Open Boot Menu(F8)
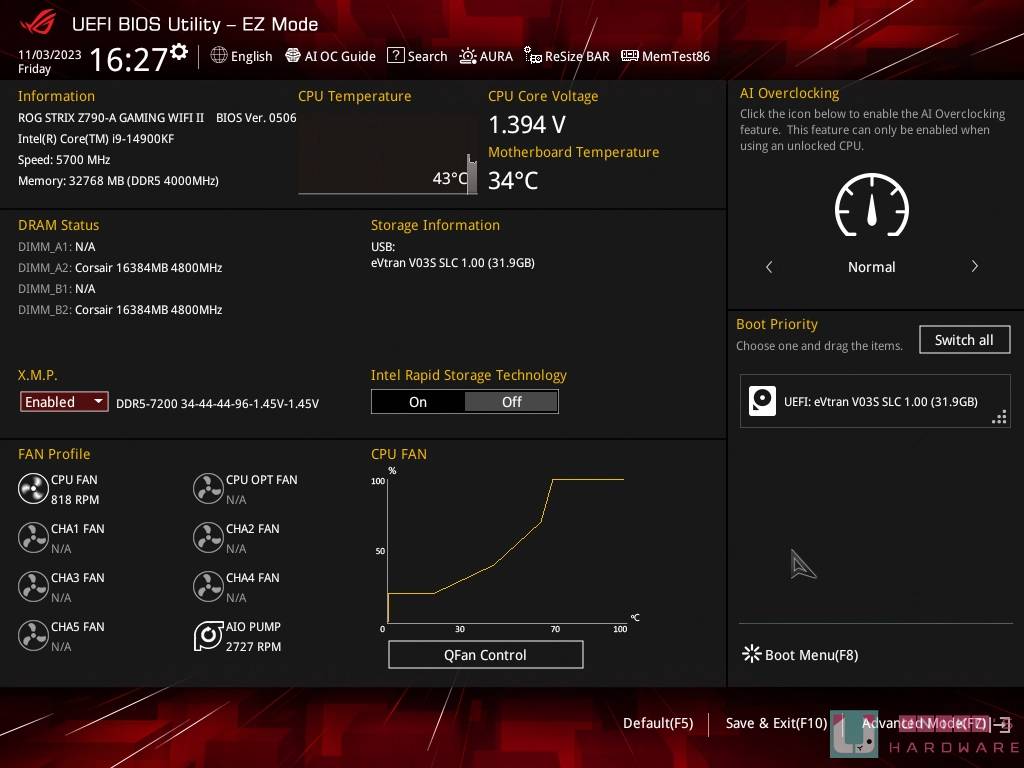 pos(800,655)
